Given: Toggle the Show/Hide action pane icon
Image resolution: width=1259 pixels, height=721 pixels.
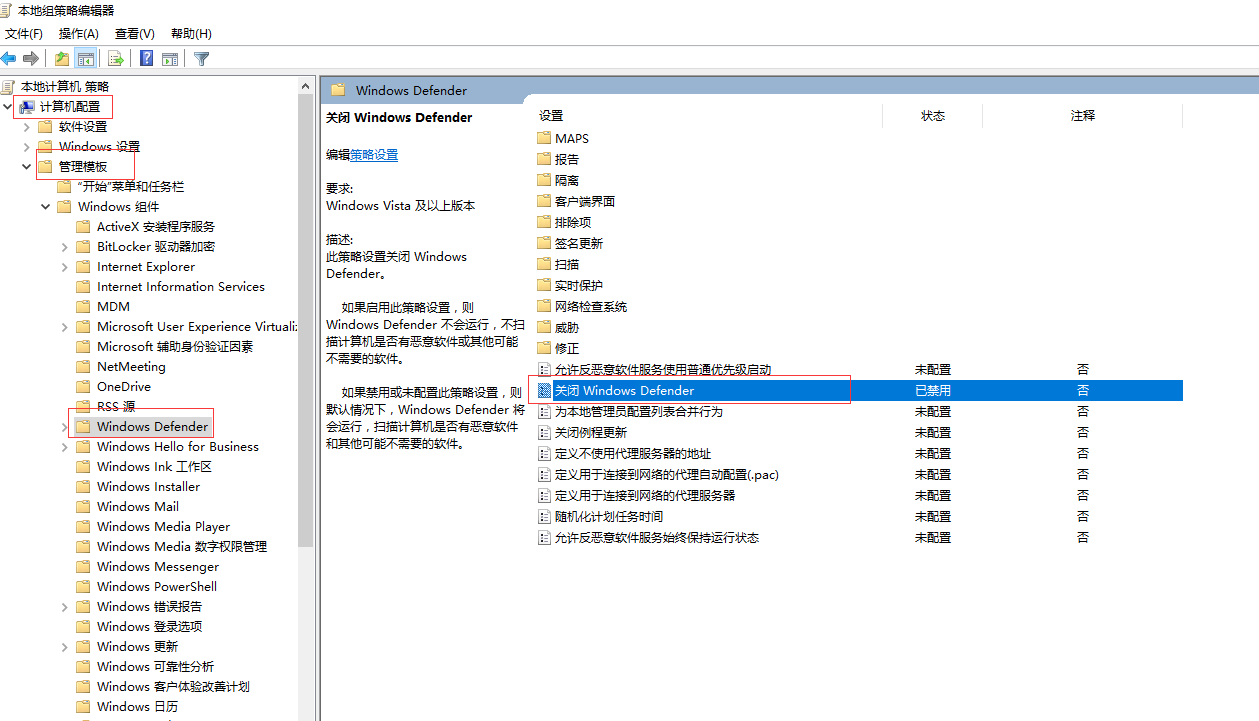Looking at the screenshot, I should [x=170, y=59].
